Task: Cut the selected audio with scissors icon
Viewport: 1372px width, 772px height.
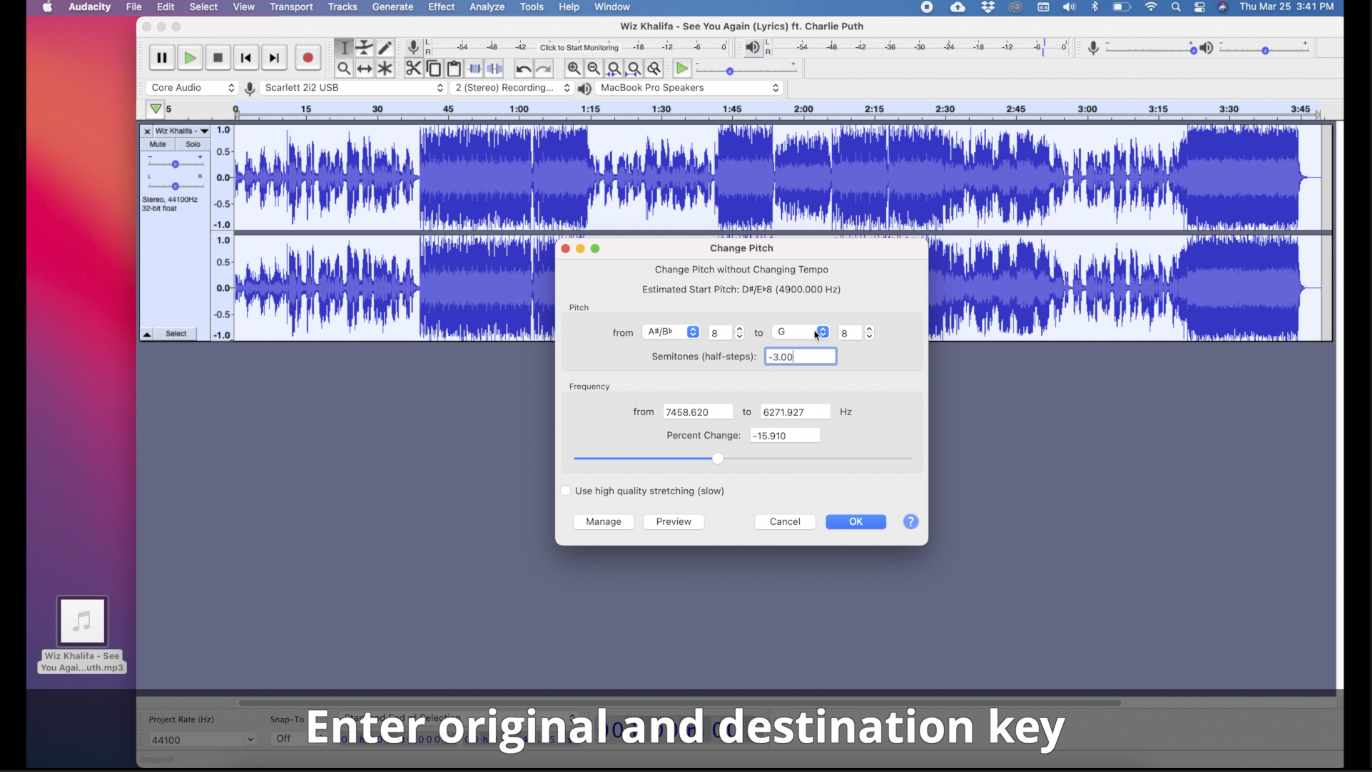Action: (413, 68)
